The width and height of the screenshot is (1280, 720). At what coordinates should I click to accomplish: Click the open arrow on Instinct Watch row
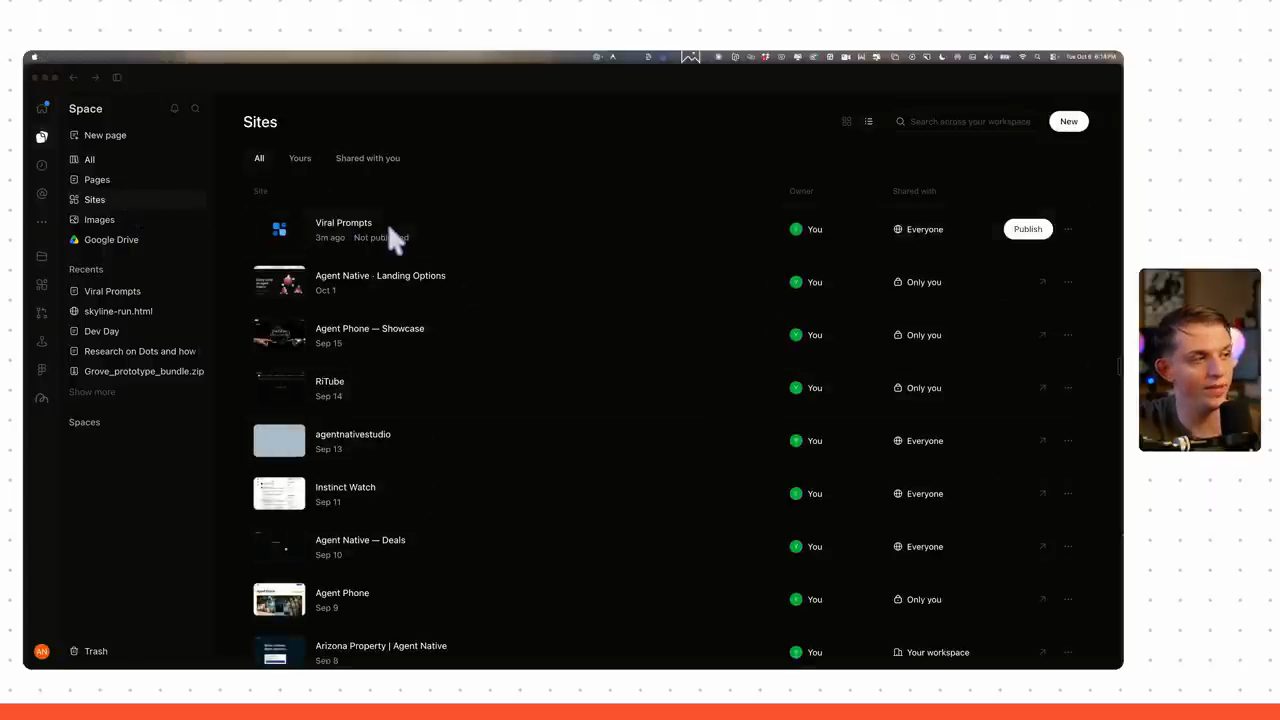(1042, 493)
